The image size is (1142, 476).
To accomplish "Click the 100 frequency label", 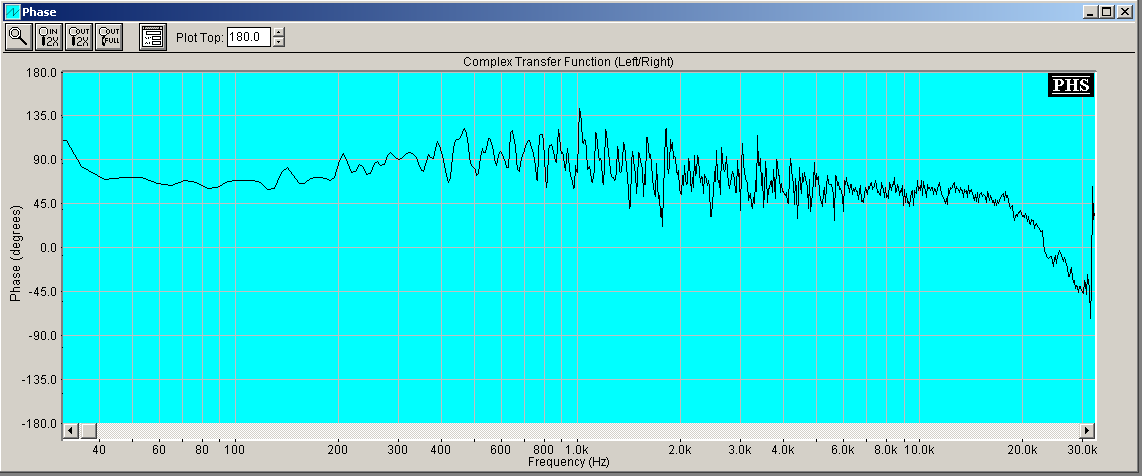I will [235, 451].
